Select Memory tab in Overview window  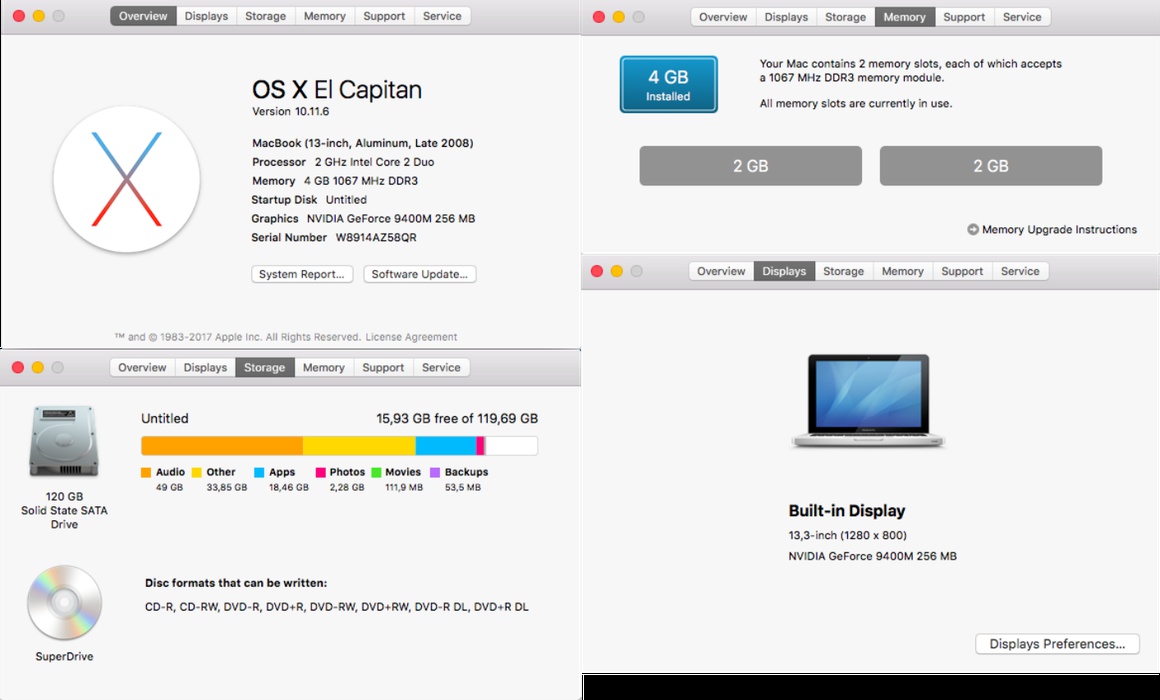[x=325, y=16]
